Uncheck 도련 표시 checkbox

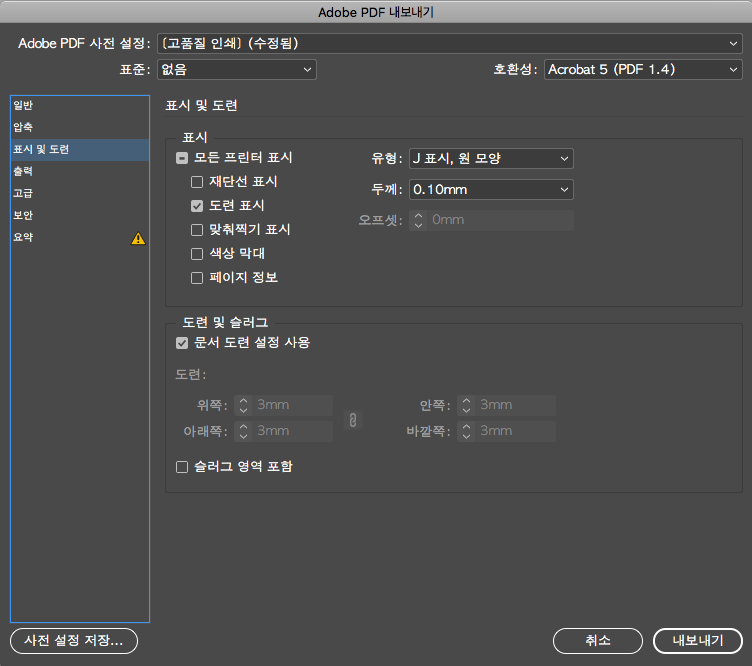197,206
